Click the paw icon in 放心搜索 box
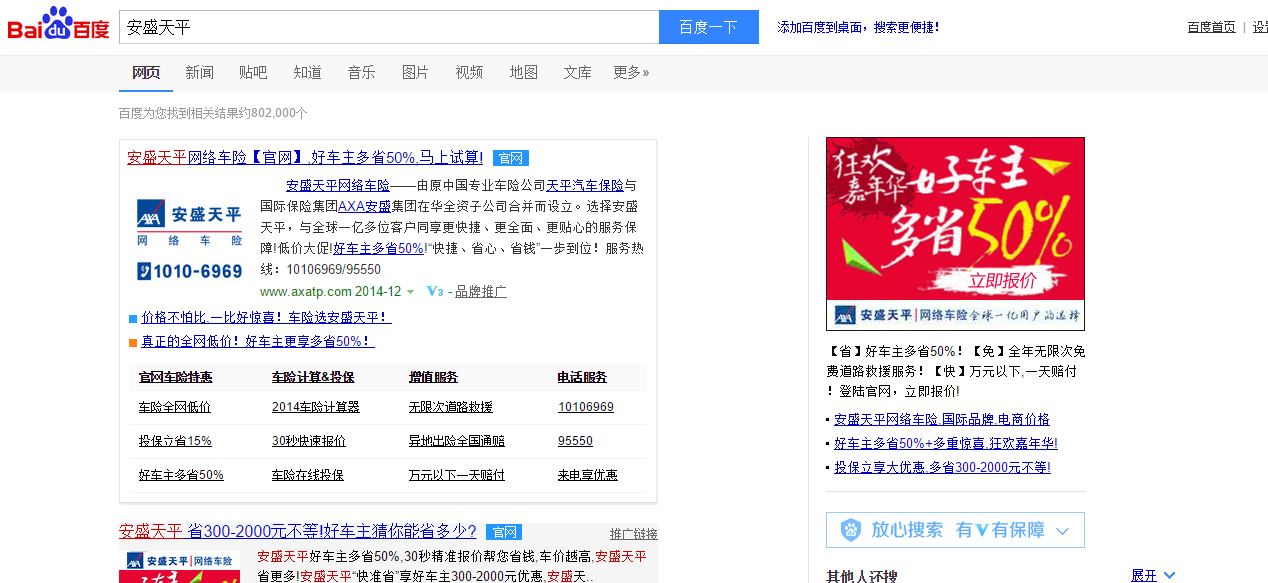1268x583 pixels. click(x=851, y=530)
